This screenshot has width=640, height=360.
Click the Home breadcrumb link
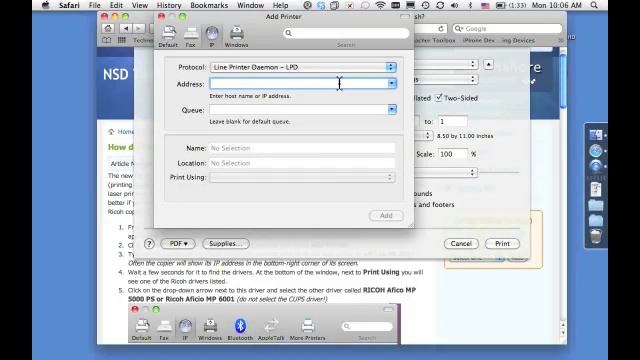click(x=126, y=131)
